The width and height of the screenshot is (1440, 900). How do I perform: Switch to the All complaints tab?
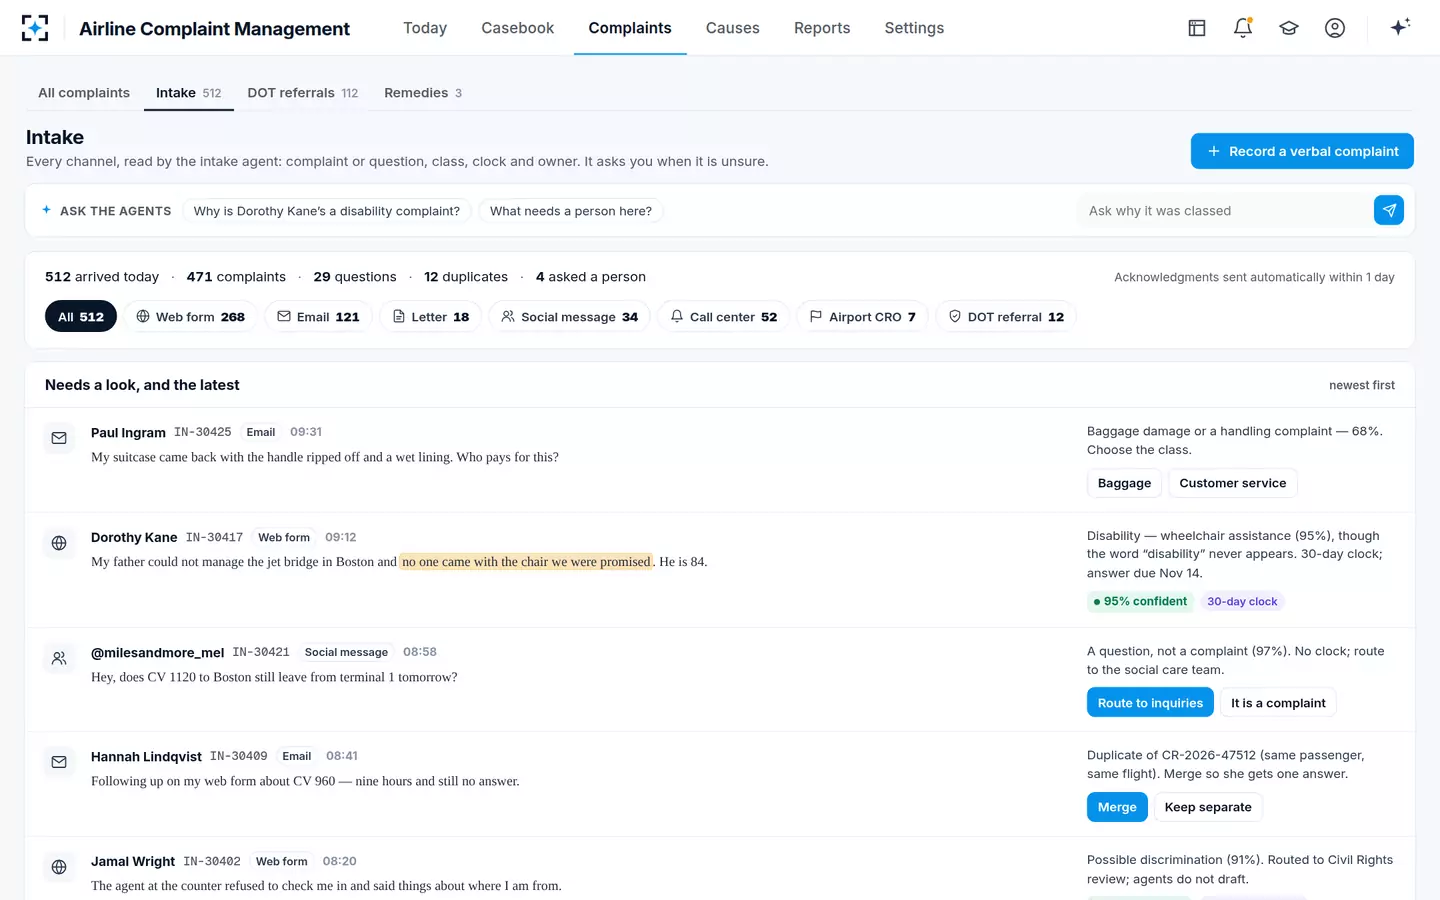84,93
